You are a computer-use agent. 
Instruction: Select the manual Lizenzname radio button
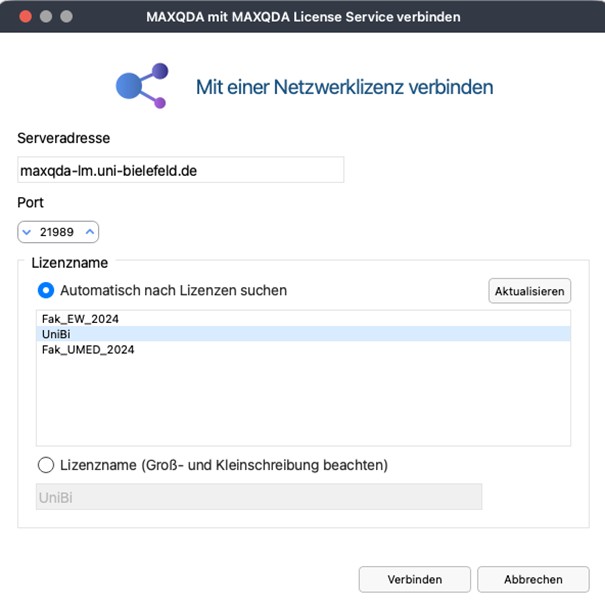[x=46, y=465]
